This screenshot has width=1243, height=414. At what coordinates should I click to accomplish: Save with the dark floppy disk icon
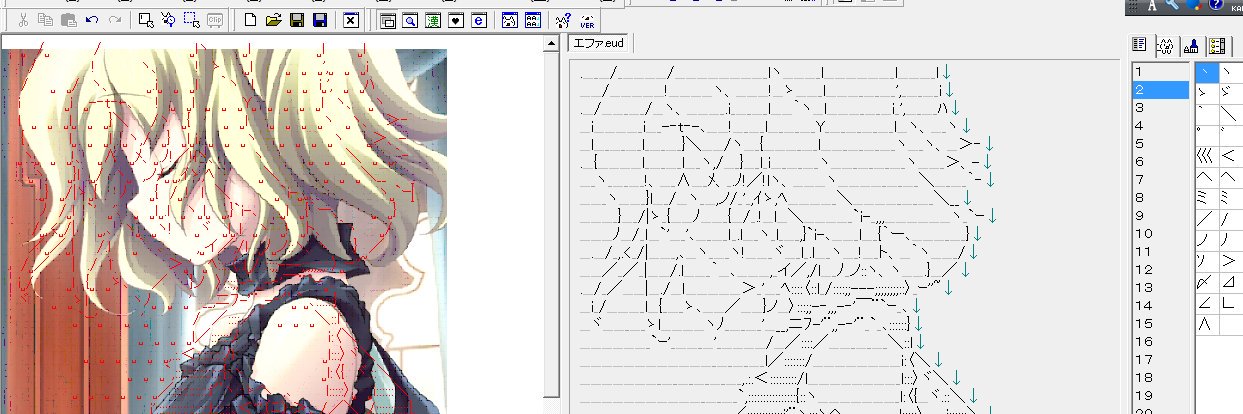[x=296, y=20]
